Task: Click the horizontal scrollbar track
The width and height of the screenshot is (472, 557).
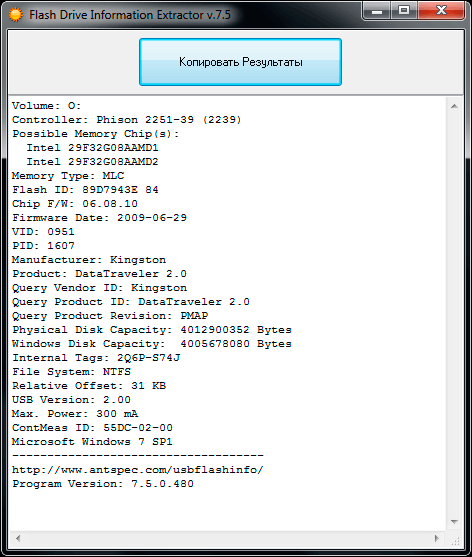Action: pos(227,538)
